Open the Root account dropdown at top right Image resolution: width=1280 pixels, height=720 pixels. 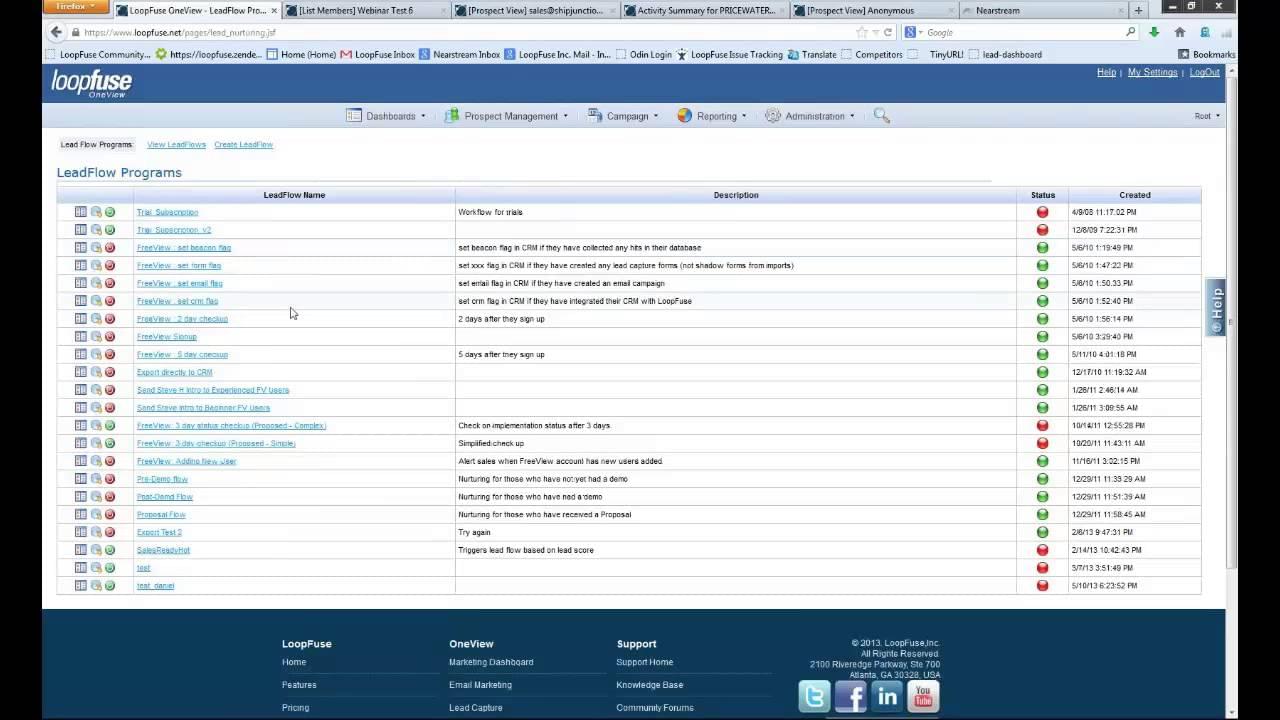1206,116
